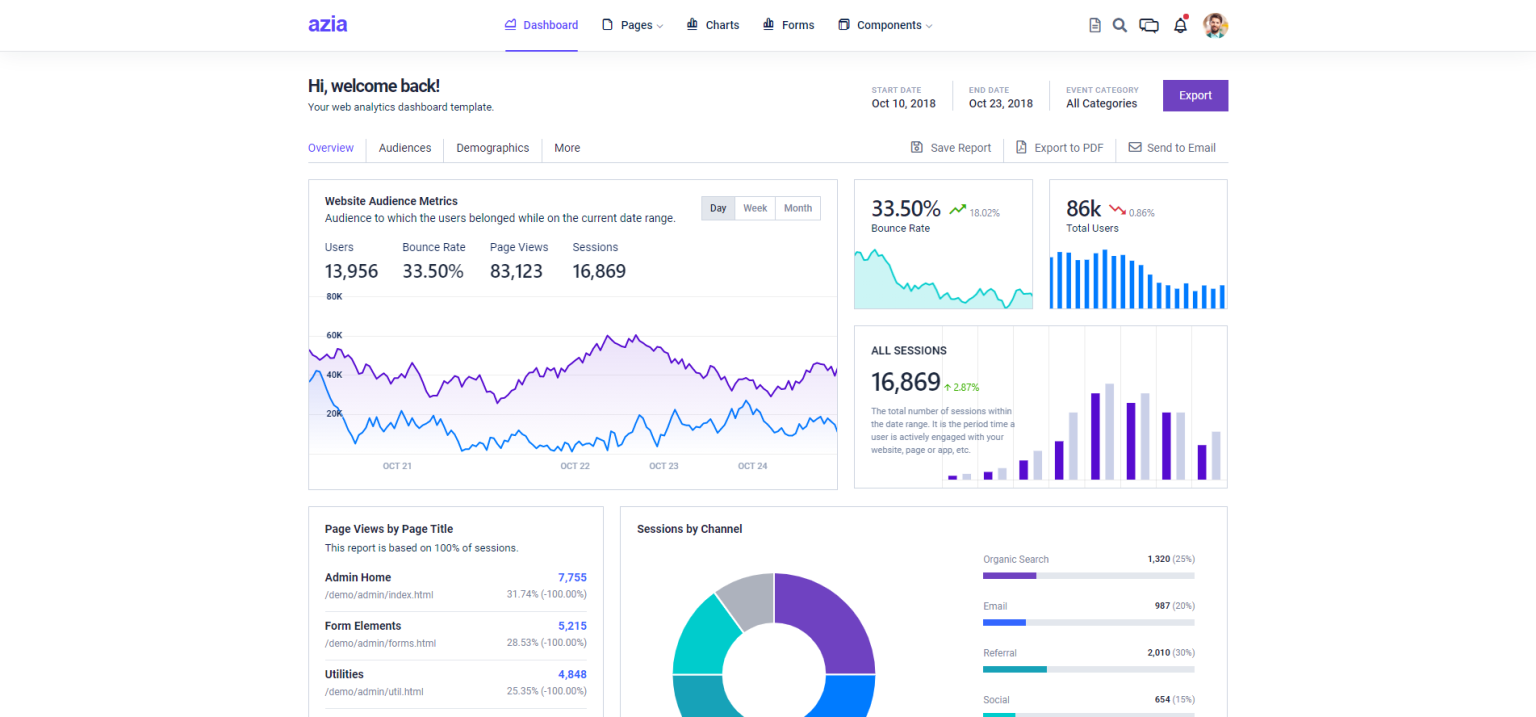This screenshot has height=717, width=1536.
Task: Switch to the Audiences tab
Action: pyautogui.click(x=404, y=147)
